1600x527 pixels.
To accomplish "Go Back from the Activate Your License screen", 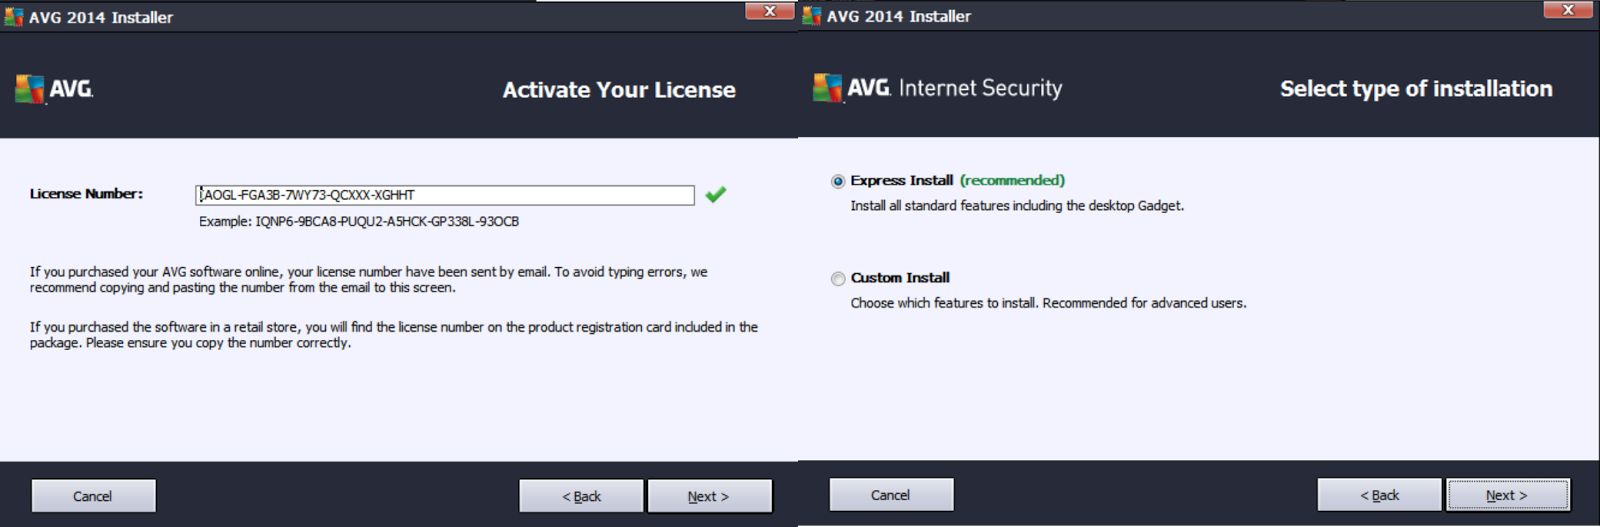I will 581,496.
